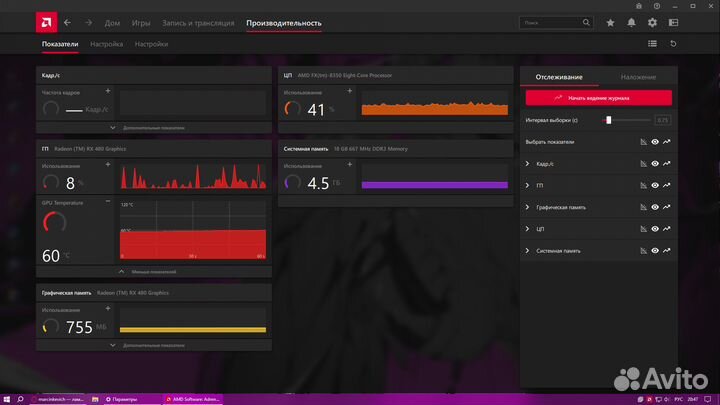Click the reset arrow icon
The height and width of the screenshot is (405, 720).
(x=673, y=44)
